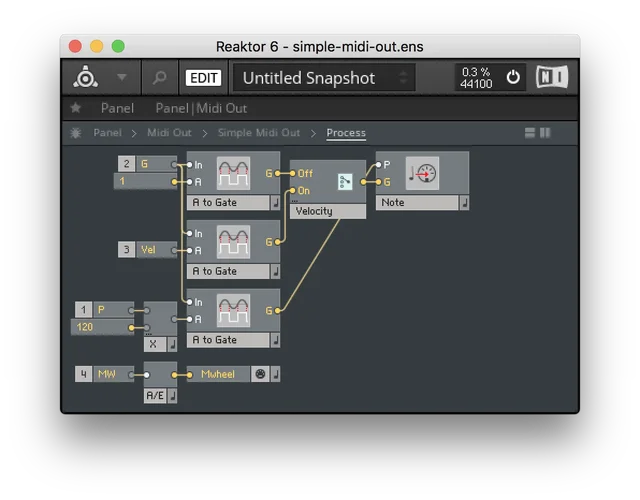The height and width of the screenshot is (500, 640).
Task: Click the note marker on the top A to Gate
Action: pos(276,202)
